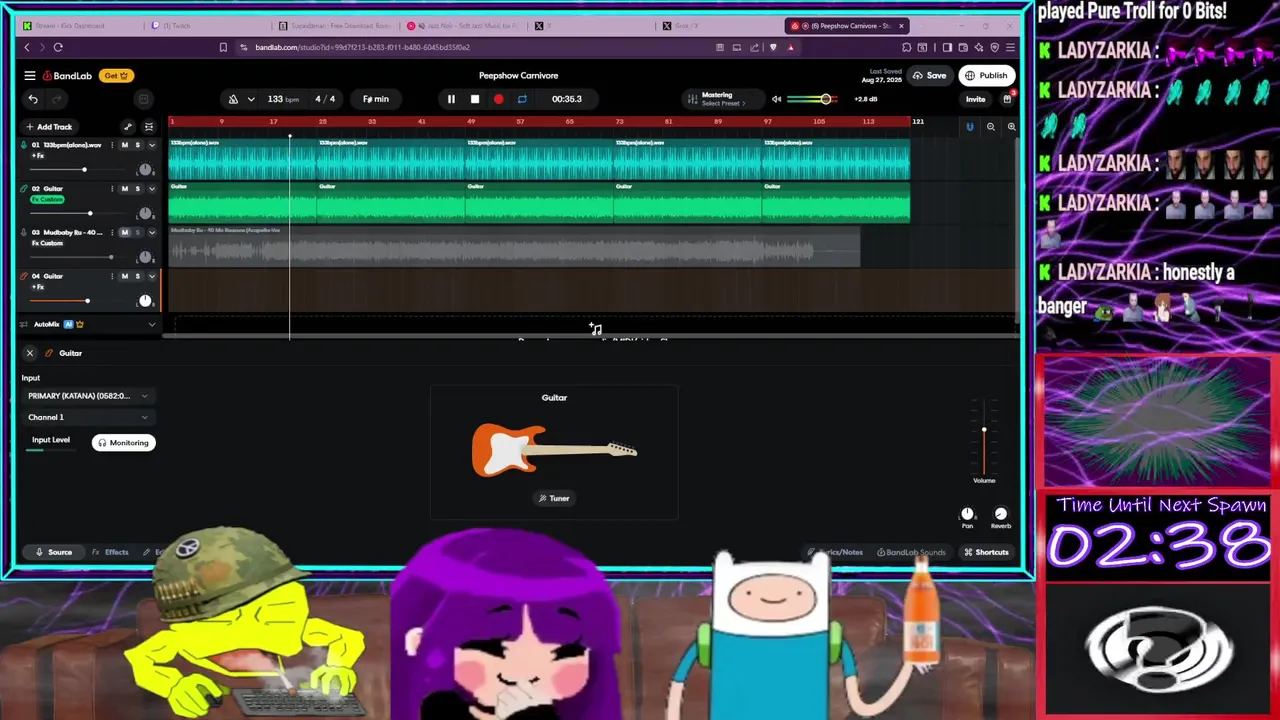1280x720 pixels.
Task: Redo the last undone action
Action: [56, 99]
